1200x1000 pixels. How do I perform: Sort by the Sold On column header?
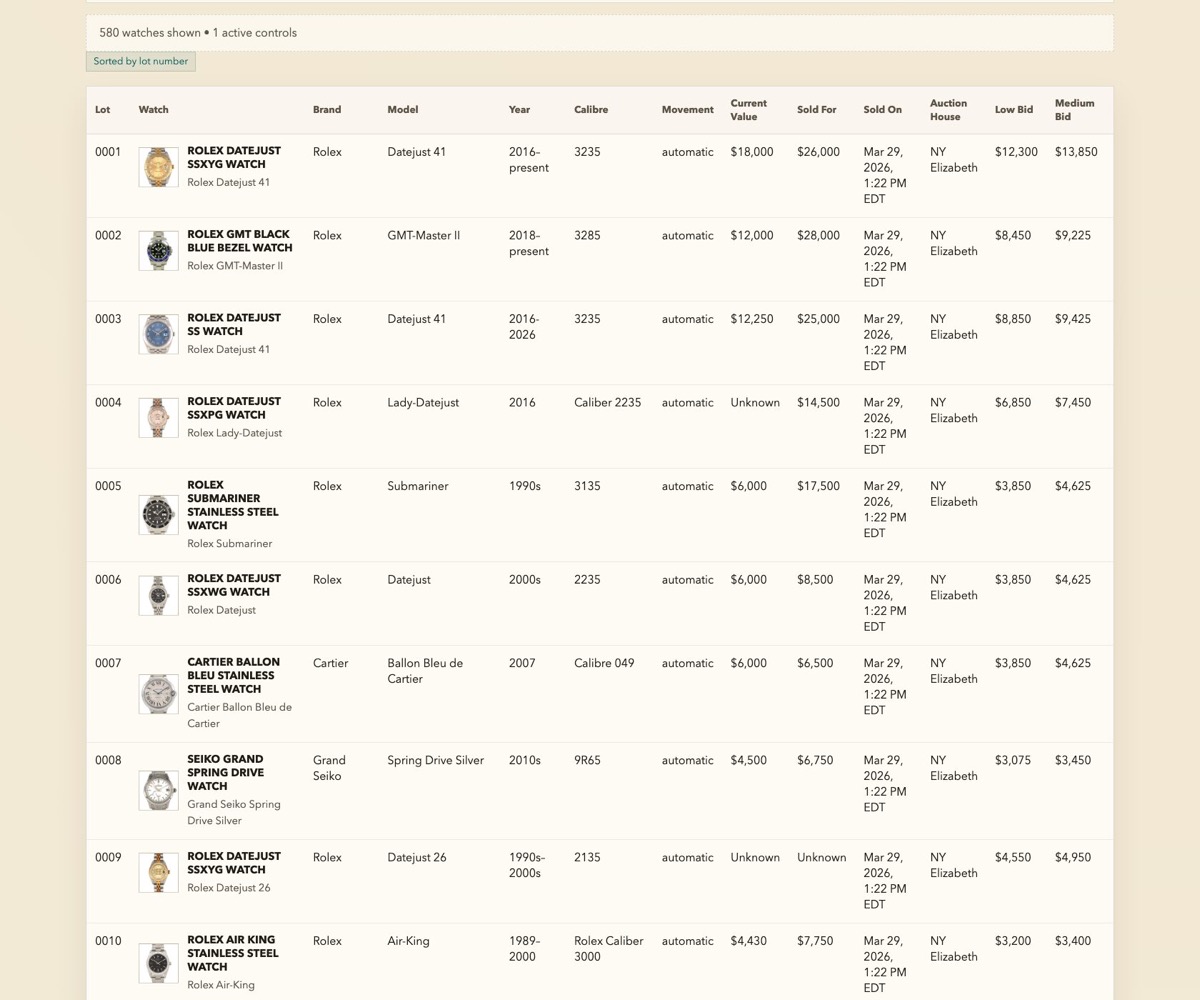(x=882, y=110)
